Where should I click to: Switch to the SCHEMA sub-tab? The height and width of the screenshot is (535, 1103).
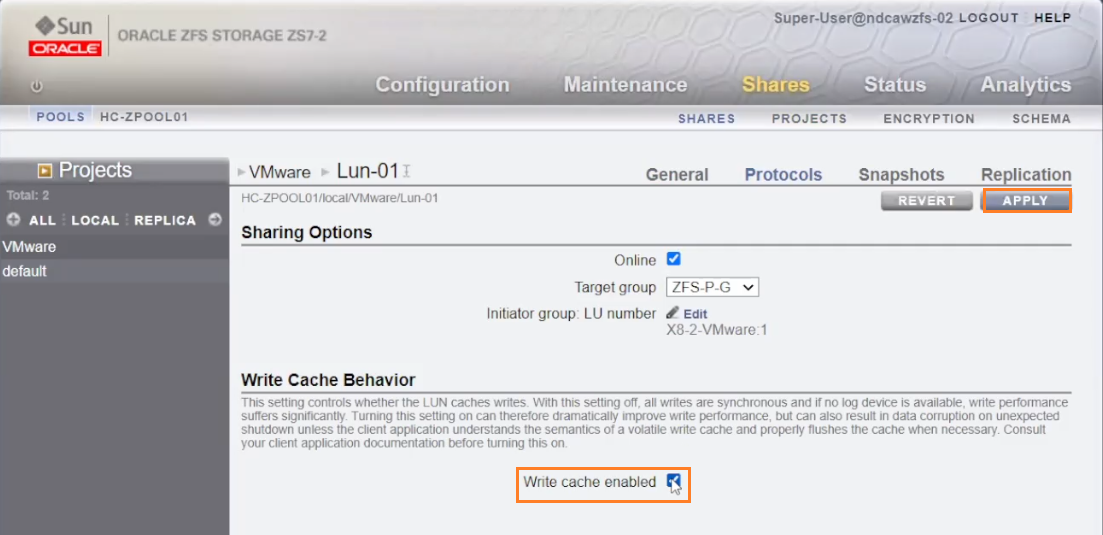1042,119
